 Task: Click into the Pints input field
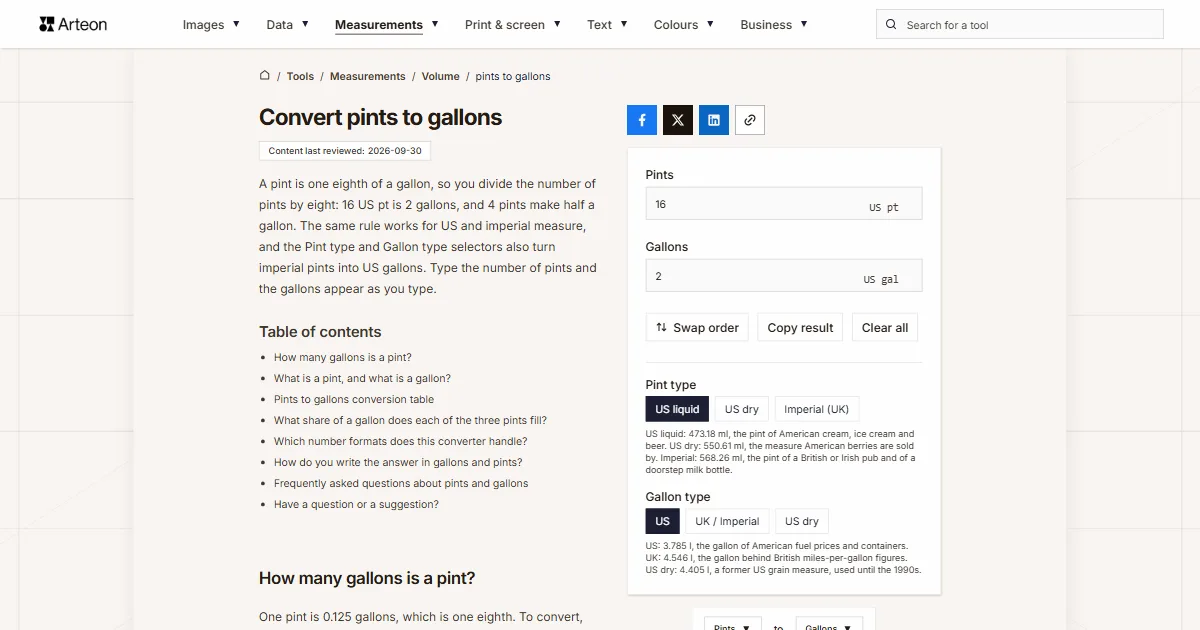[x=784, y=204]
